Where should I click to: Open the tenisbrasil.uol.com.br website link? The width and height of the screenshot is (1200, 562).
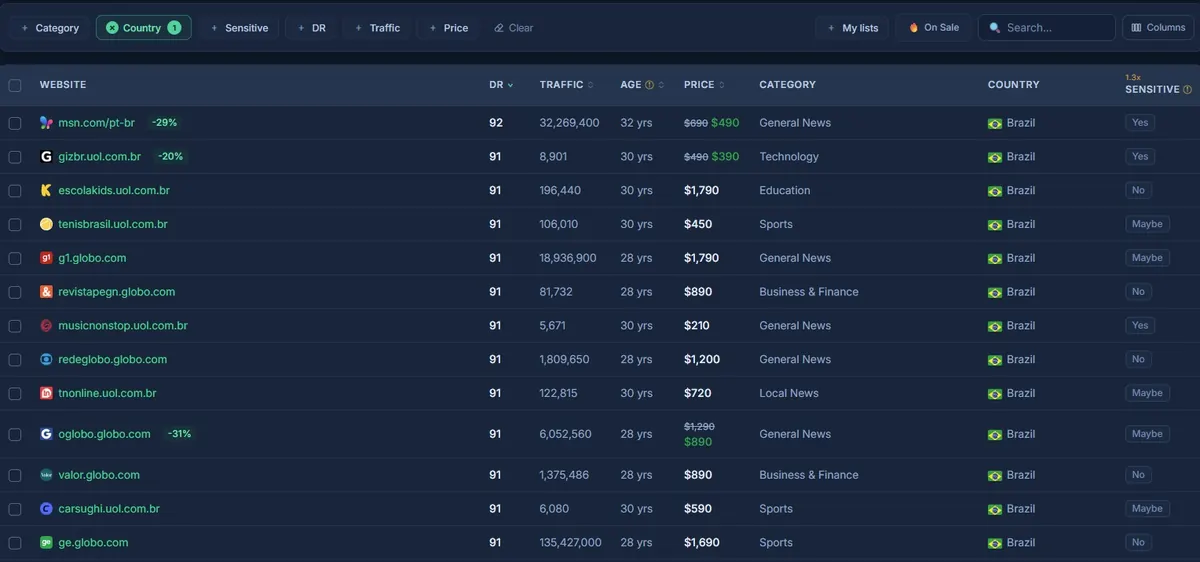click(113, 225)
